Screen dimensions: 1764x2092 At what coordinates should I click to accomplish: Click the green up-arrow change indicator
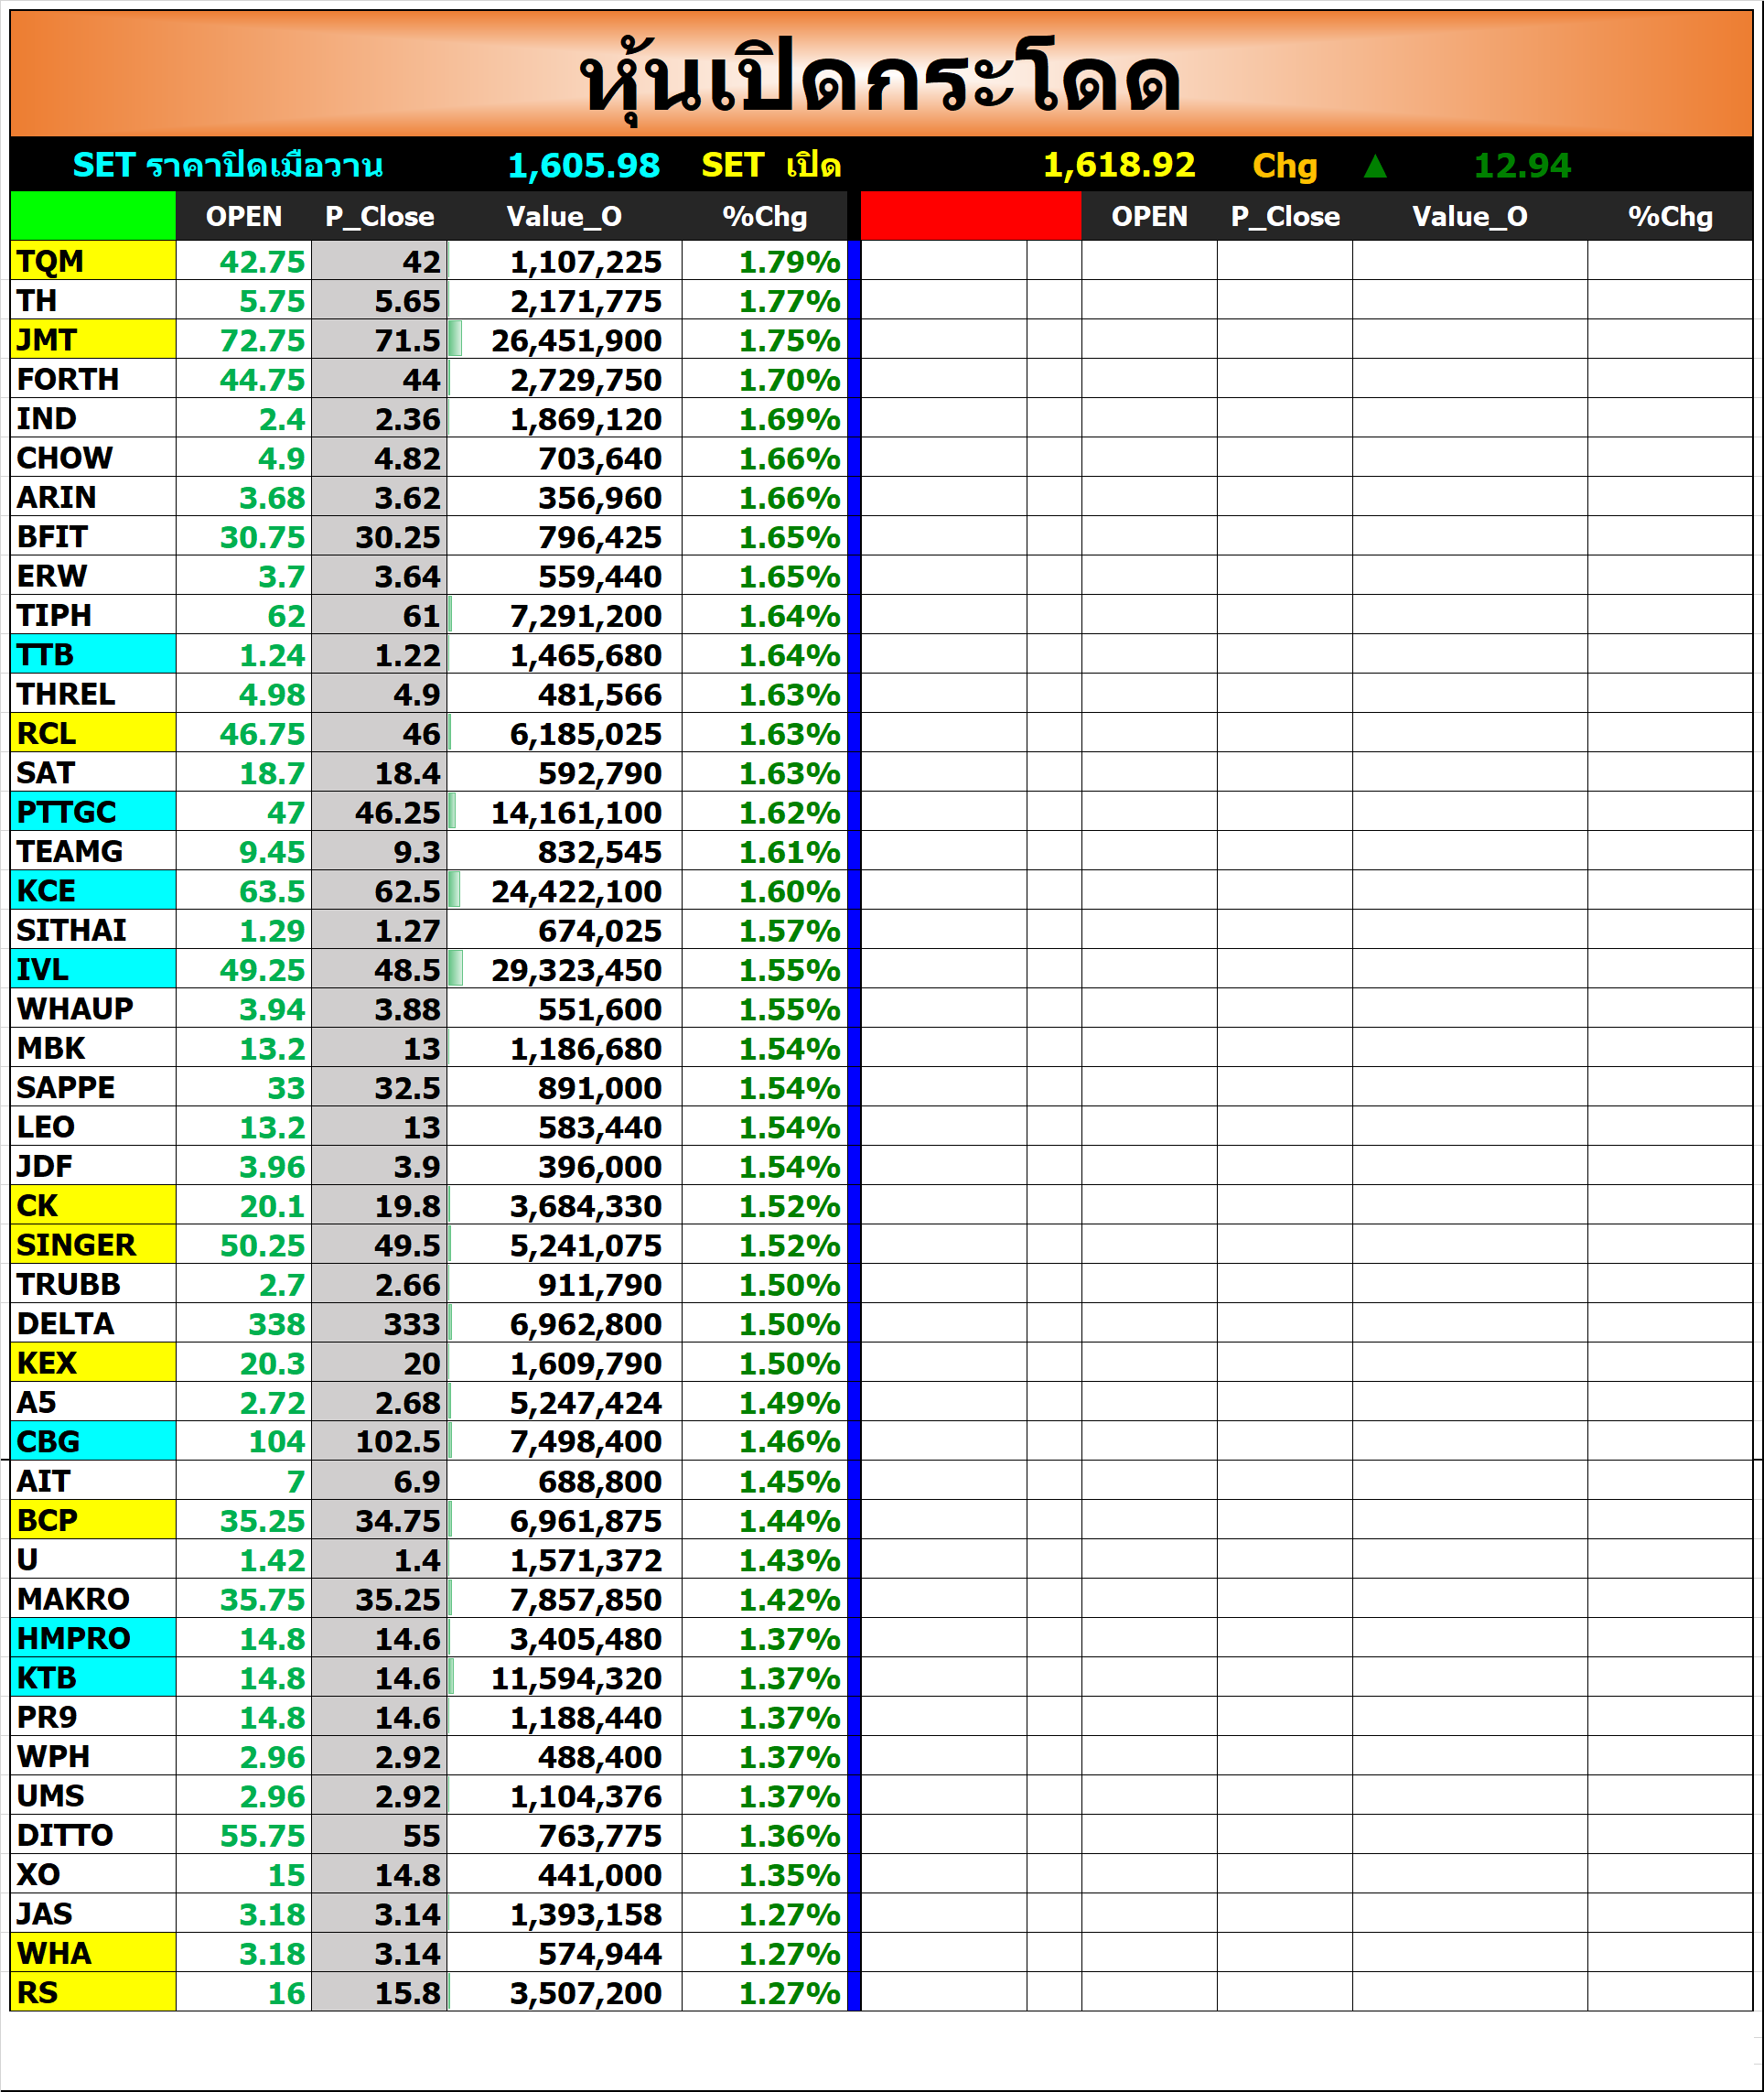1376,165
